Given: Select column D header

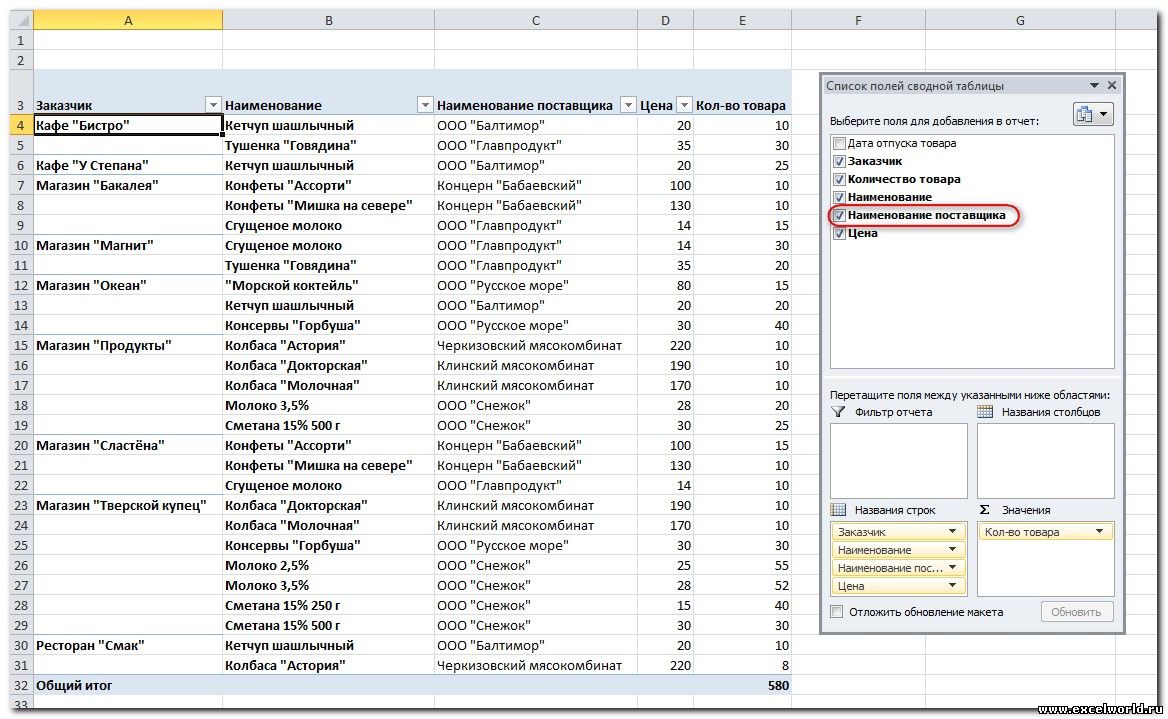Looking at the screenshot, I should [x=665, y=20].
